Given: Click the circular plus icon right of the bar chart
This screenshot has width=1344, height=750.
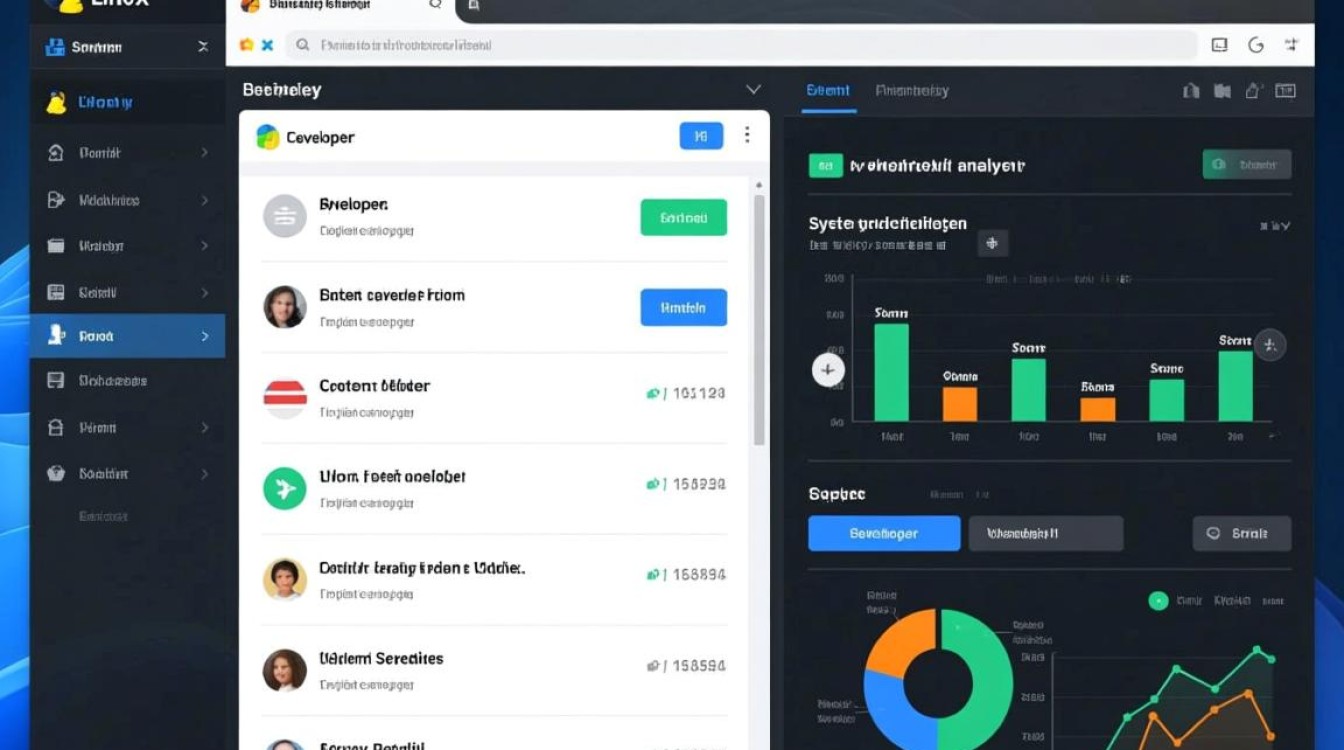Looking at the screenshot, I should click(x=1269, y=346).
